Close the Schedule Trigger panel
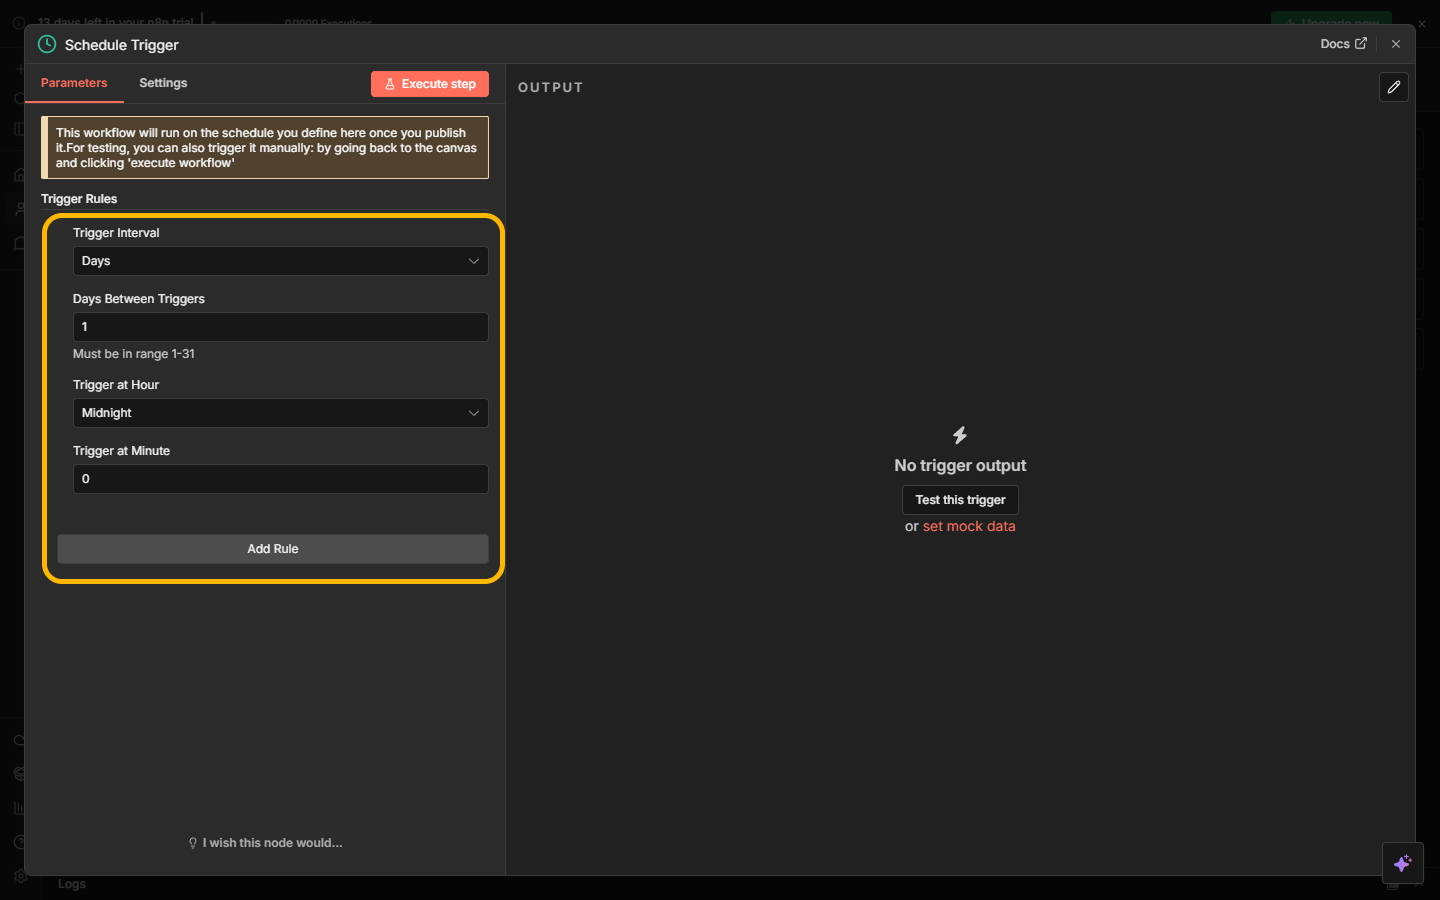Image resolution: width=1440 pixels, height=900 pixels. pos(1396,44)
